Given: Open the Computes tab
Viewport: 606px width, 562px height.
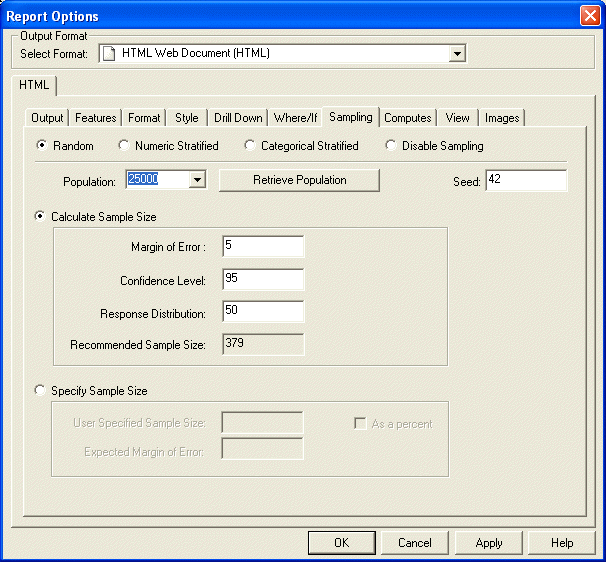Looking at the screenshot, I should 408,118.
